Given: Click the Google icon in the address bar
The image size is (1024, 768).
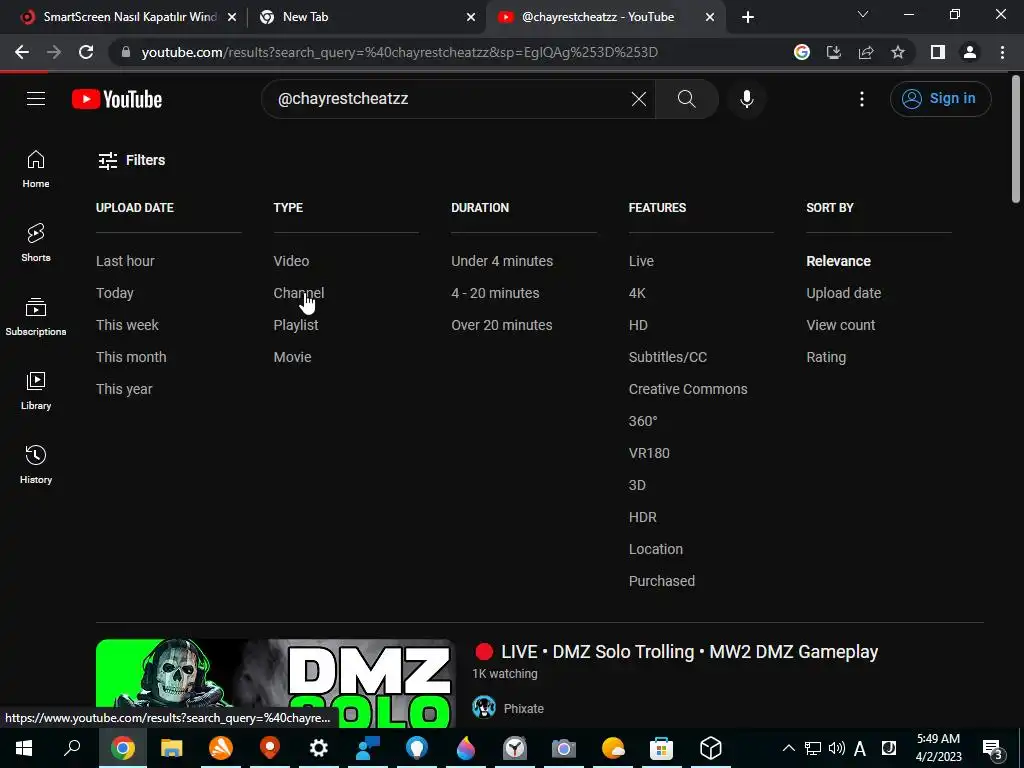Looking at the screenshot, I should [x=801, y=52].
